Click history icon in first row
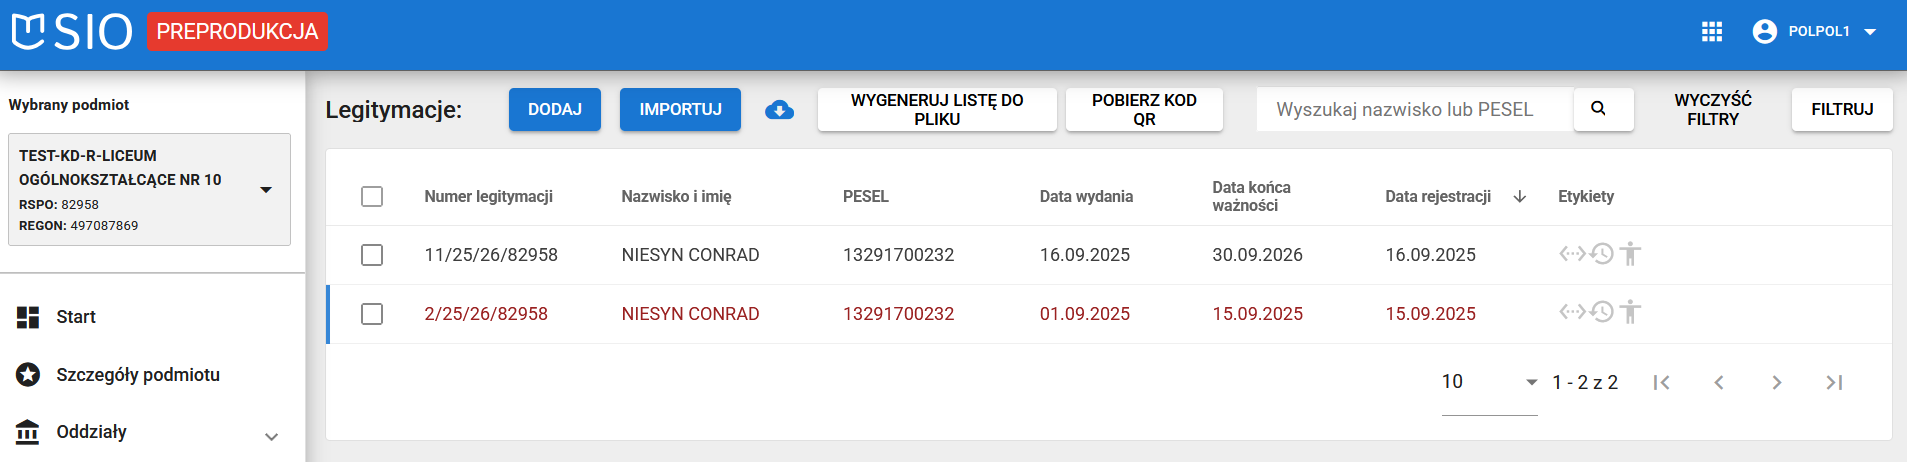 1602,254
